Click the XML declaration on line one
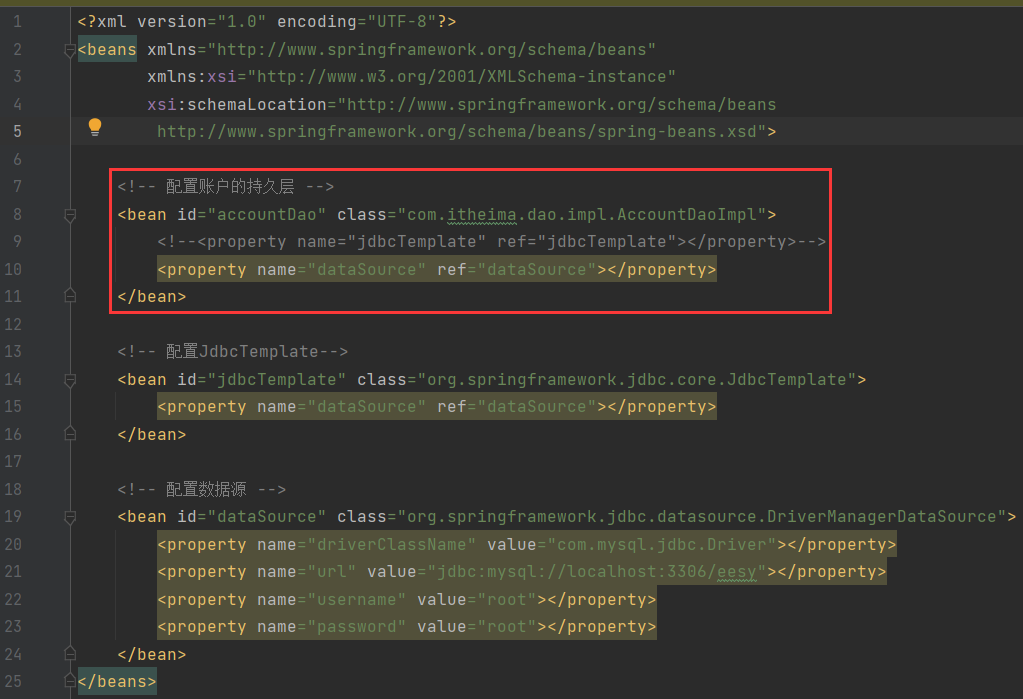This screenshot has height=699, width=1023. coord(250,20)
